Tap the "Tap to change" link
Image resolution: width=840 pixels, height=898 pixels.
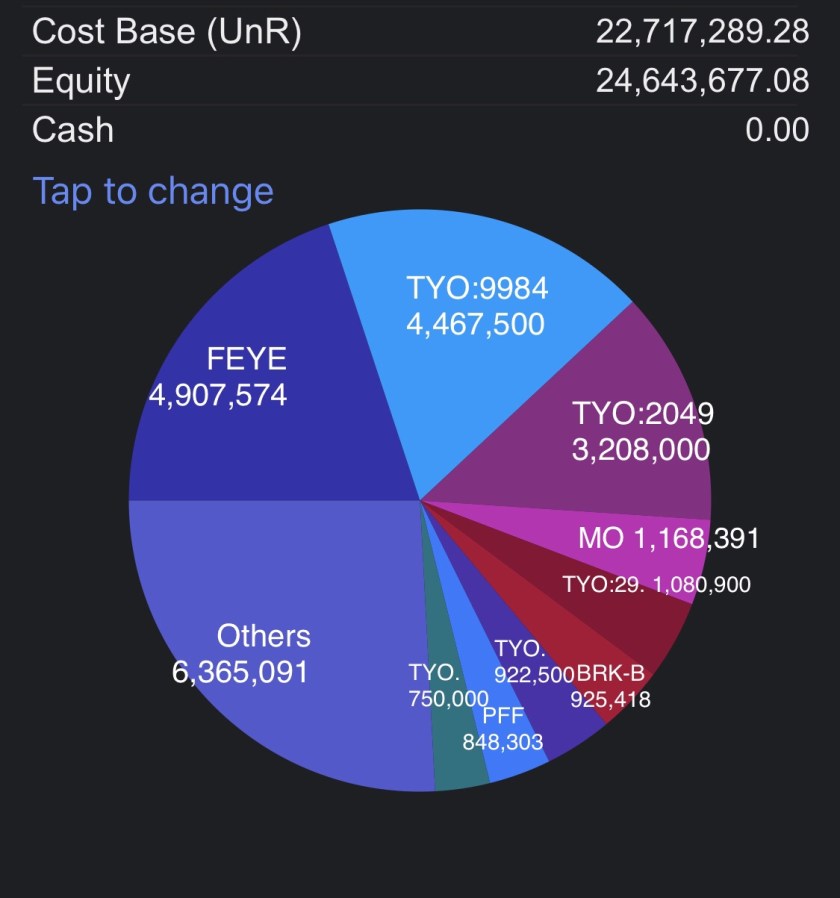[153, 190]
